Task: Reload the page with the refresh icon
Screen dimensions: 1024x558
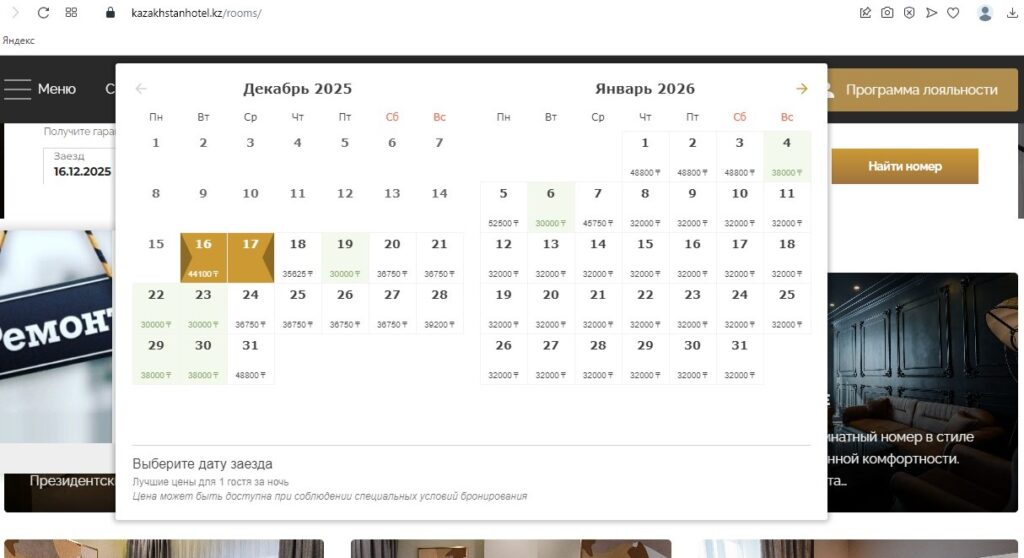Action: point(43,13)
